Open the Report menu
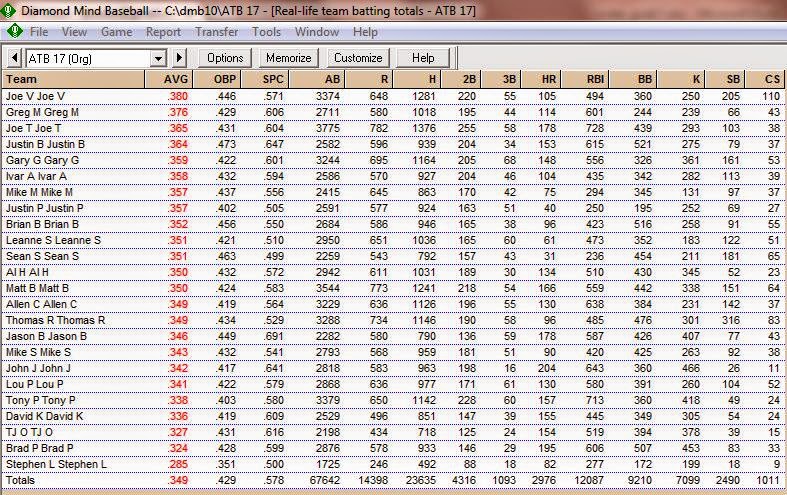The height and width of the screenshot is (495, 787). click(163, 32)
